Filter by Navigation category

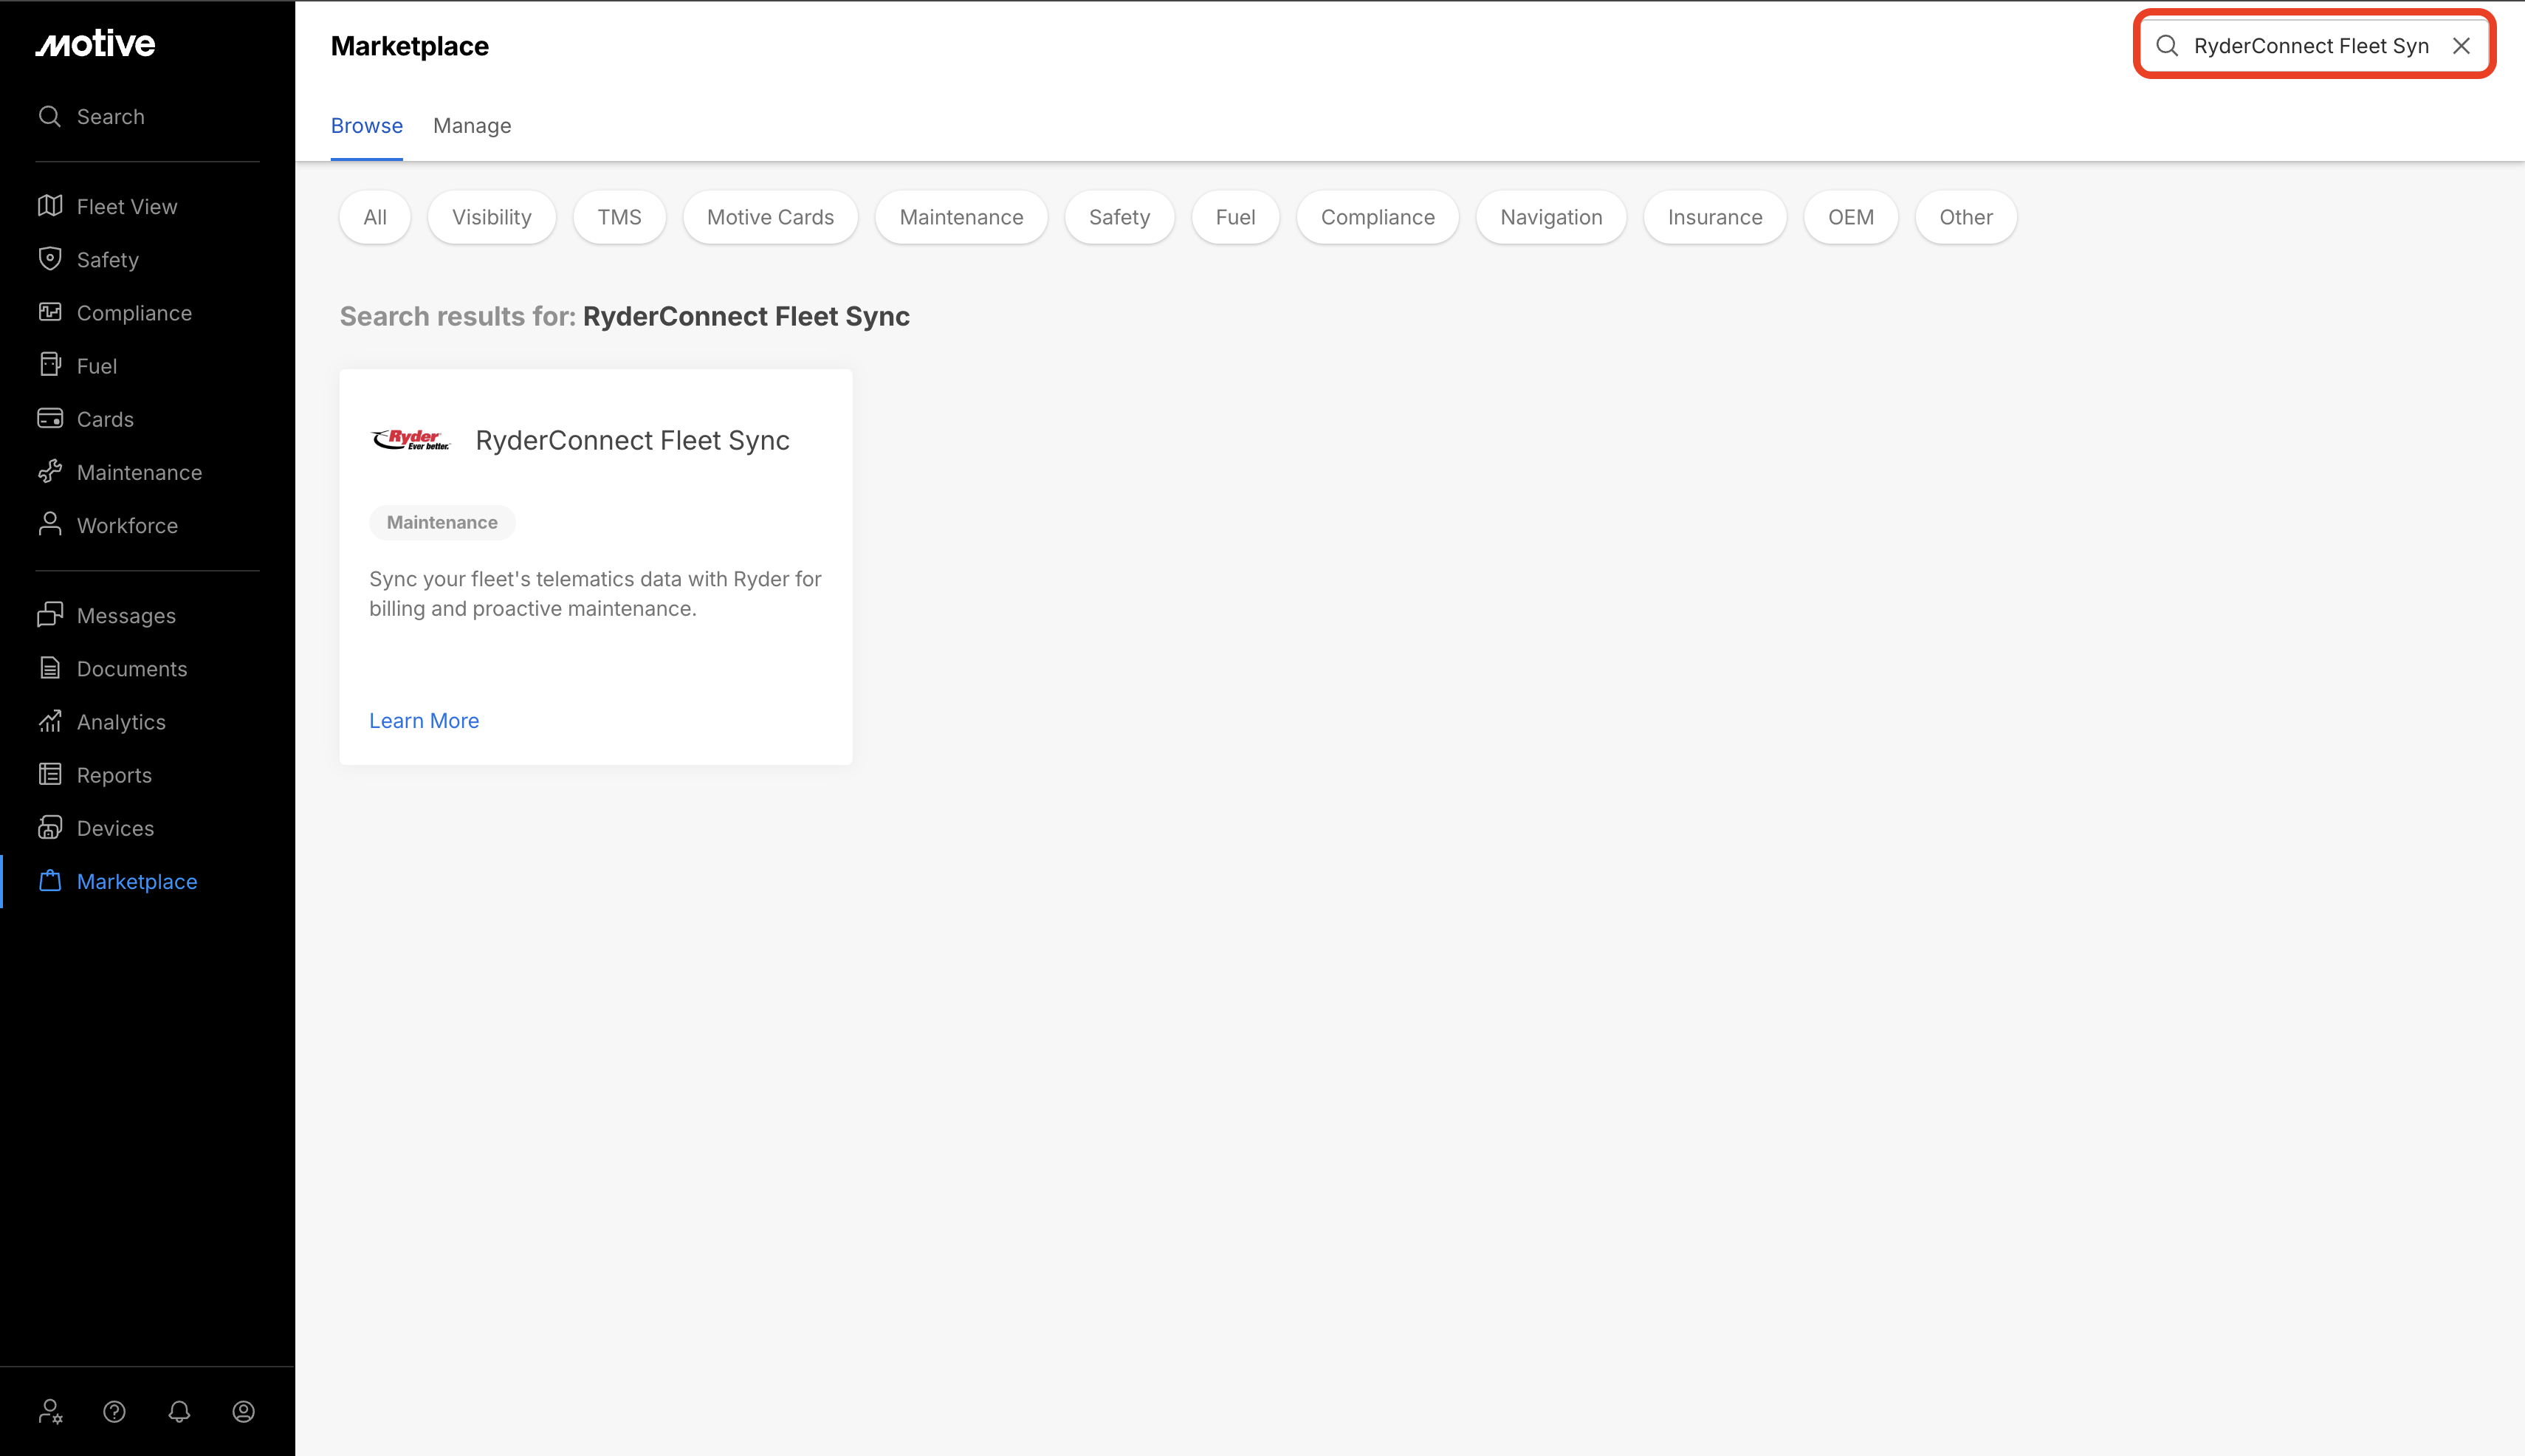[x=1552, y=217]
